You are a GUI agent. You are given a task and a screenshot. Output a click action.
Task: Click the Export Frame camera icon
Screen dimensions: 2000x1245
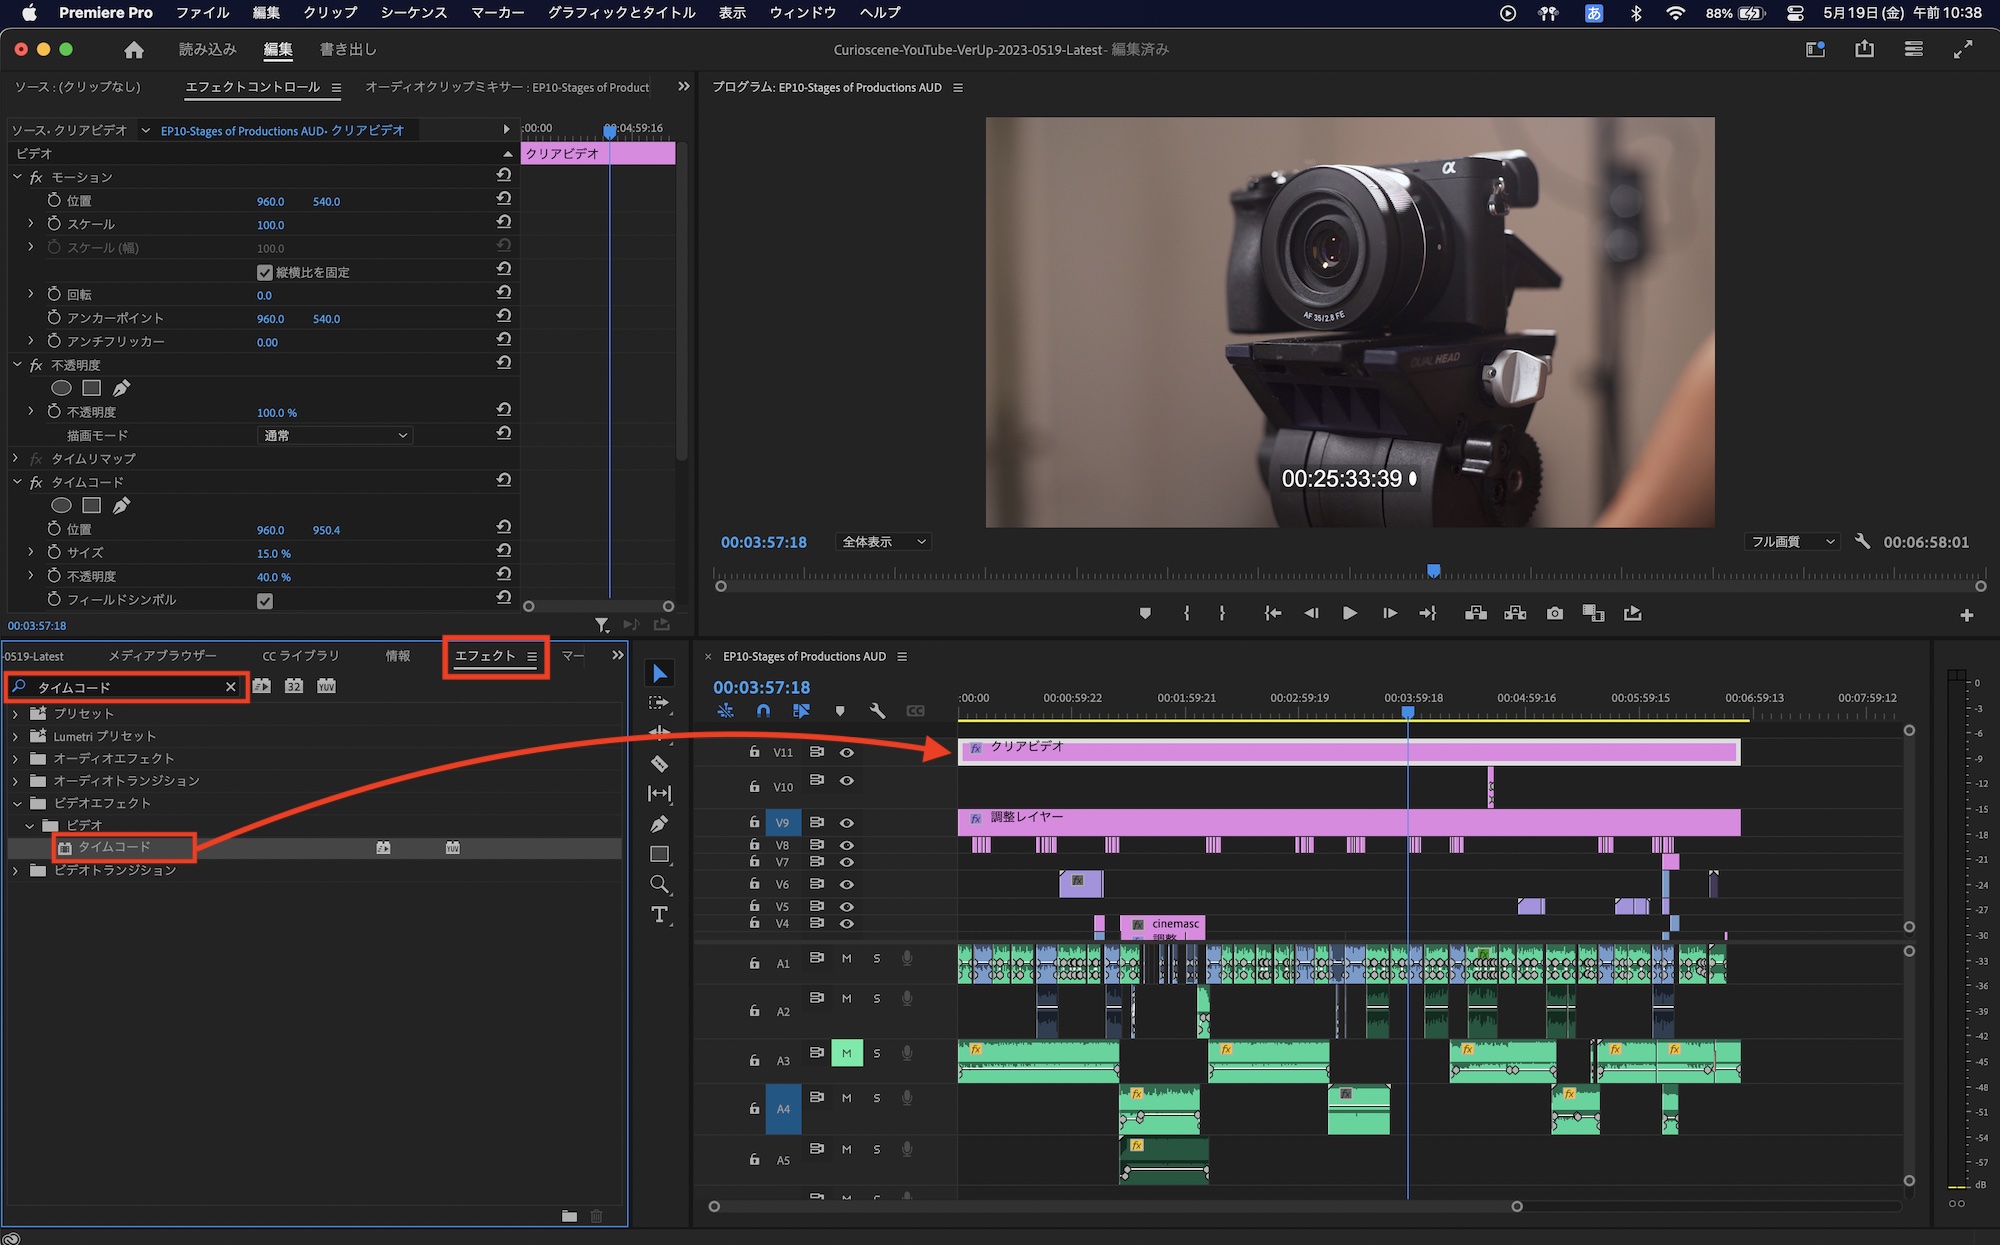point(1554,613)
